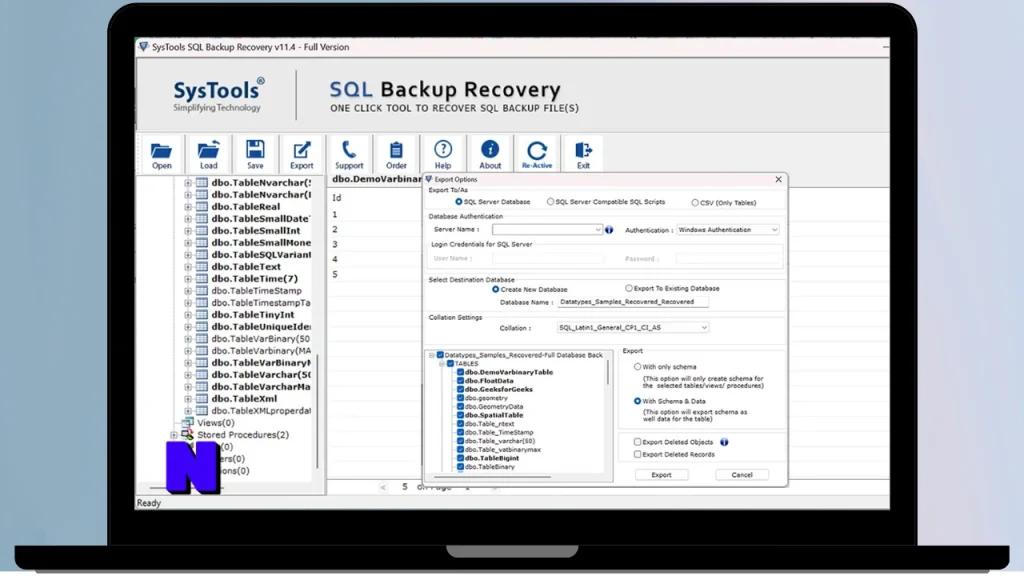Click the SysTools logo in the title bar
Image resolution: width=1024 pixels, height=576 pixels.
(x=143, y=47)
